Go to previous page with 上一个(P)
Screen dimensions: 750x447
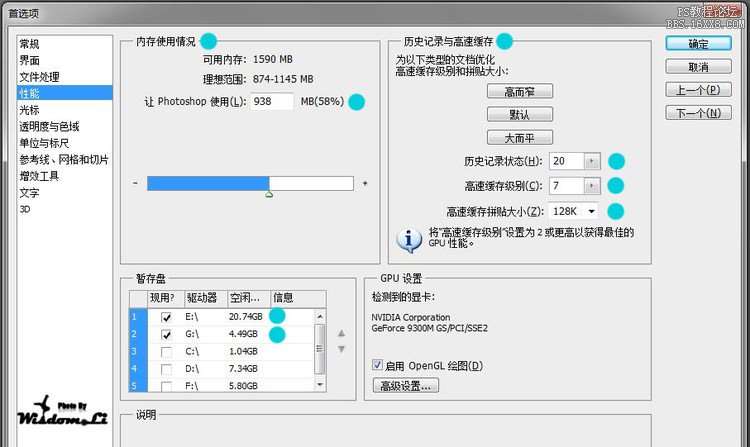click(x=698, y=90)
